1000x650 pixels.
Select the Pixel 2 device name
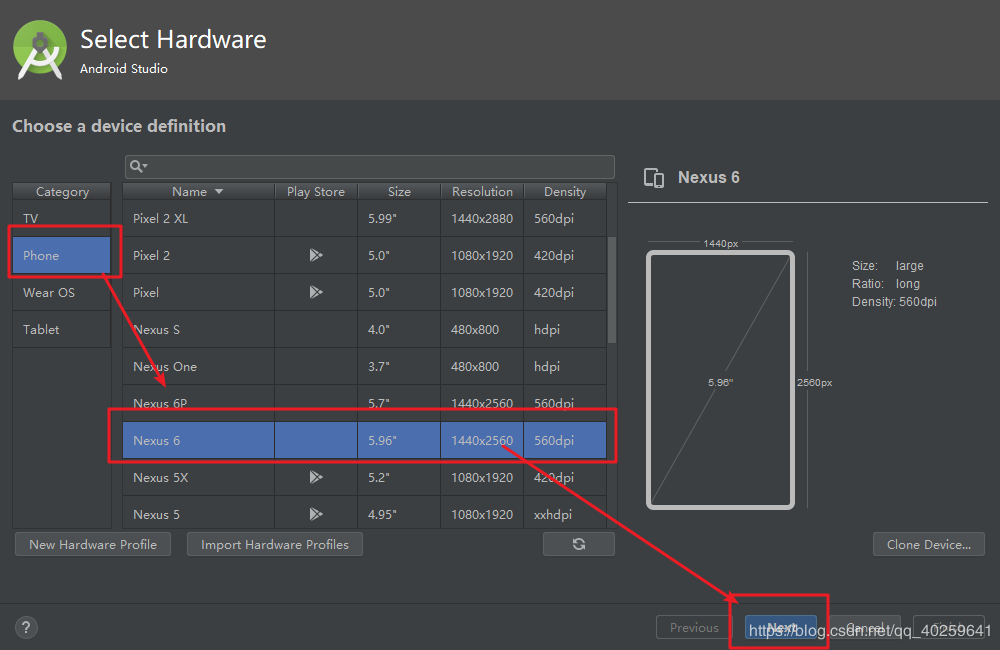click(151, 255)
